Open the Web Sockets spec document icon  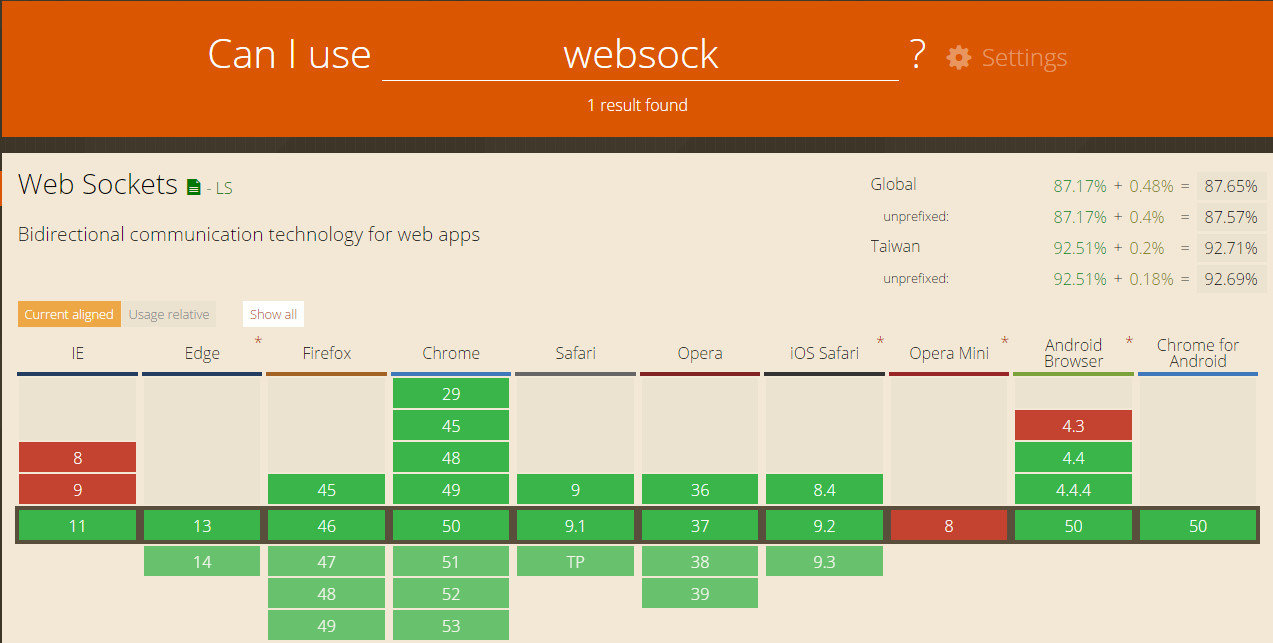[194, 186]
